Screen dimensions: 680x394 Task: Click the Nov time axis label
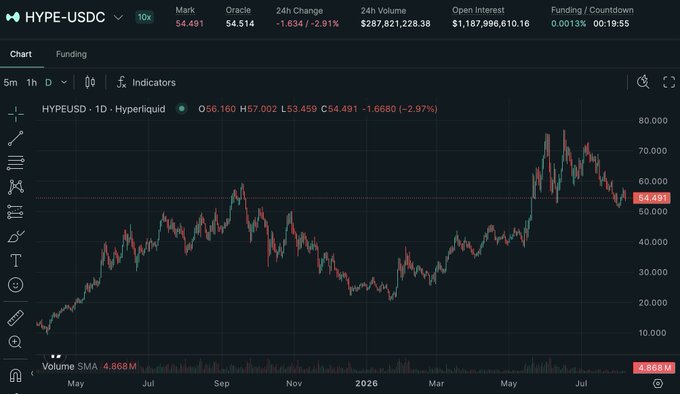pos(294,383)
